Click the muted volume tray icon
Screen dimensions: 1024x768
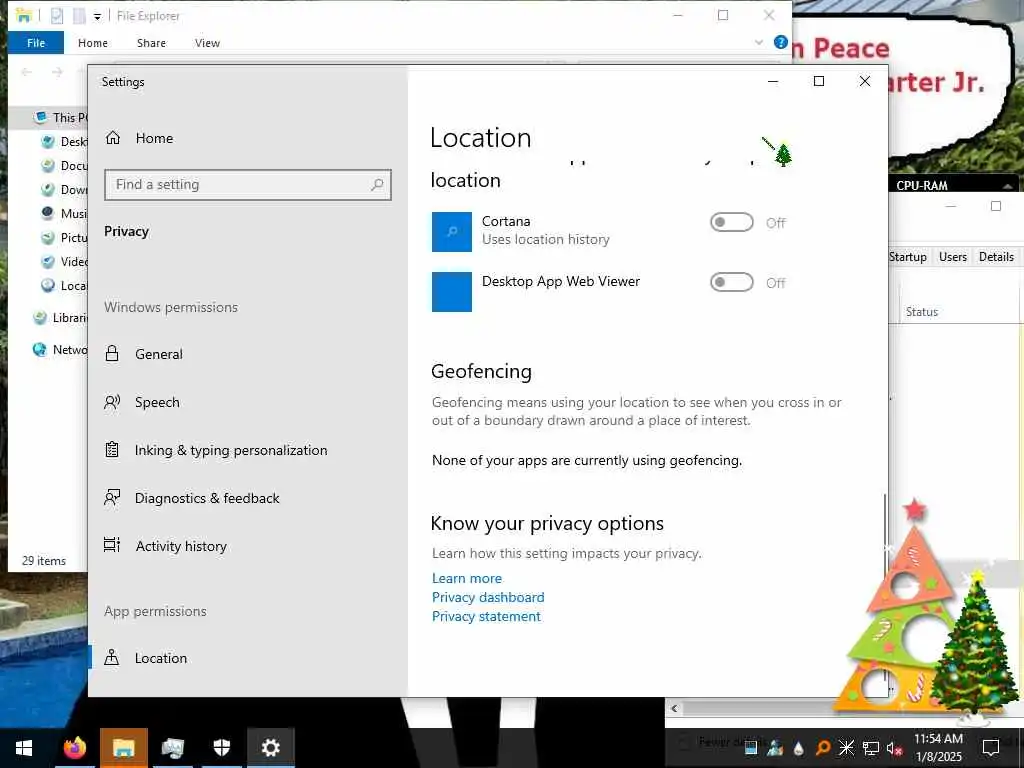click(895, 748)
